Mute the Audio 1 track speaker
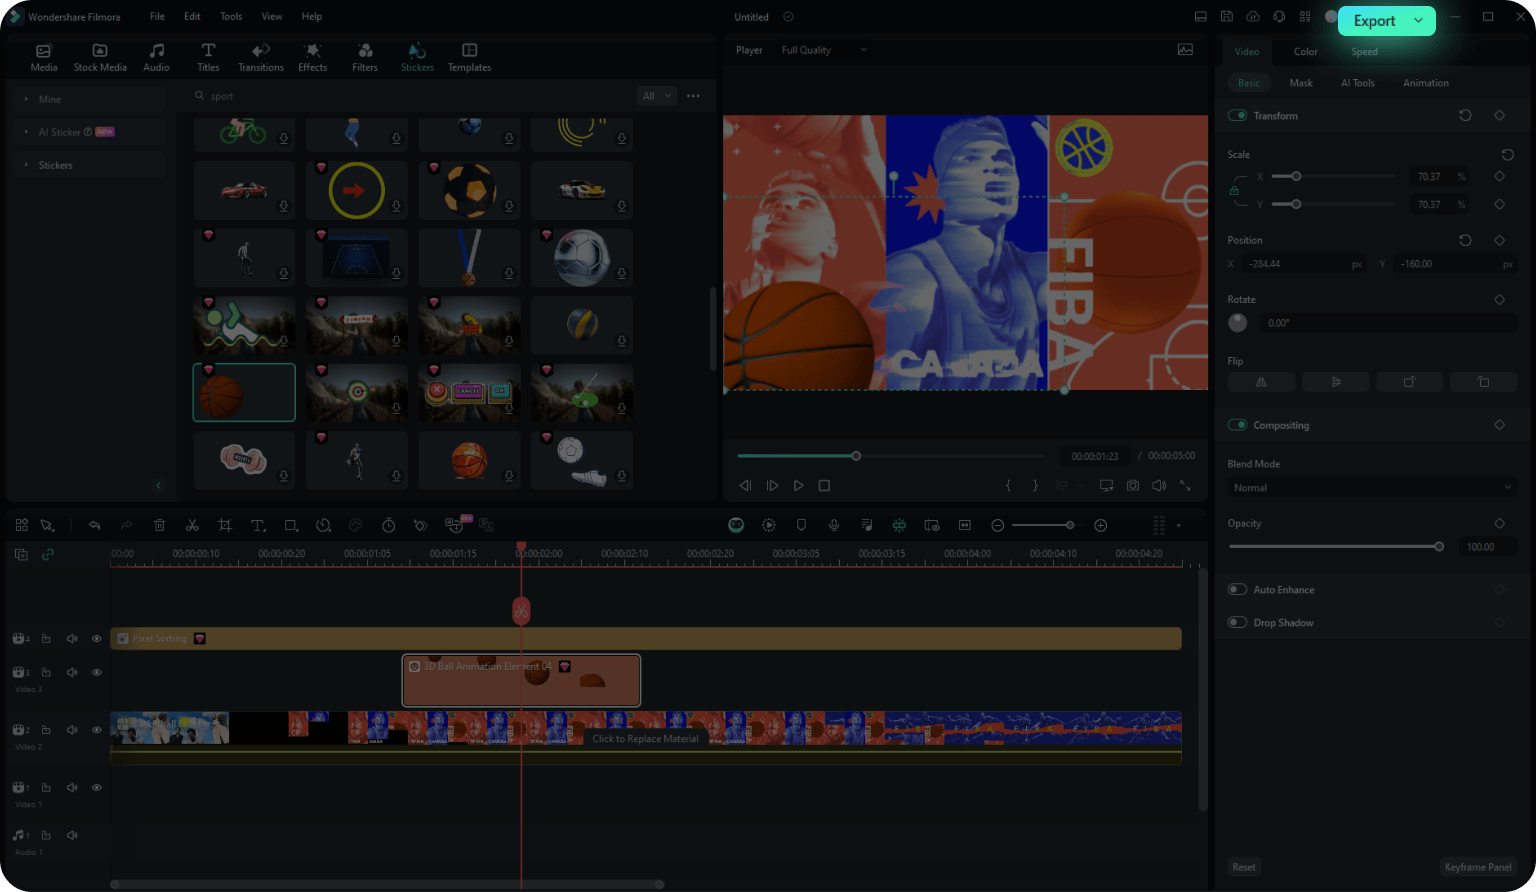This screenshot has width=1536, height=892. coord(72,835)
